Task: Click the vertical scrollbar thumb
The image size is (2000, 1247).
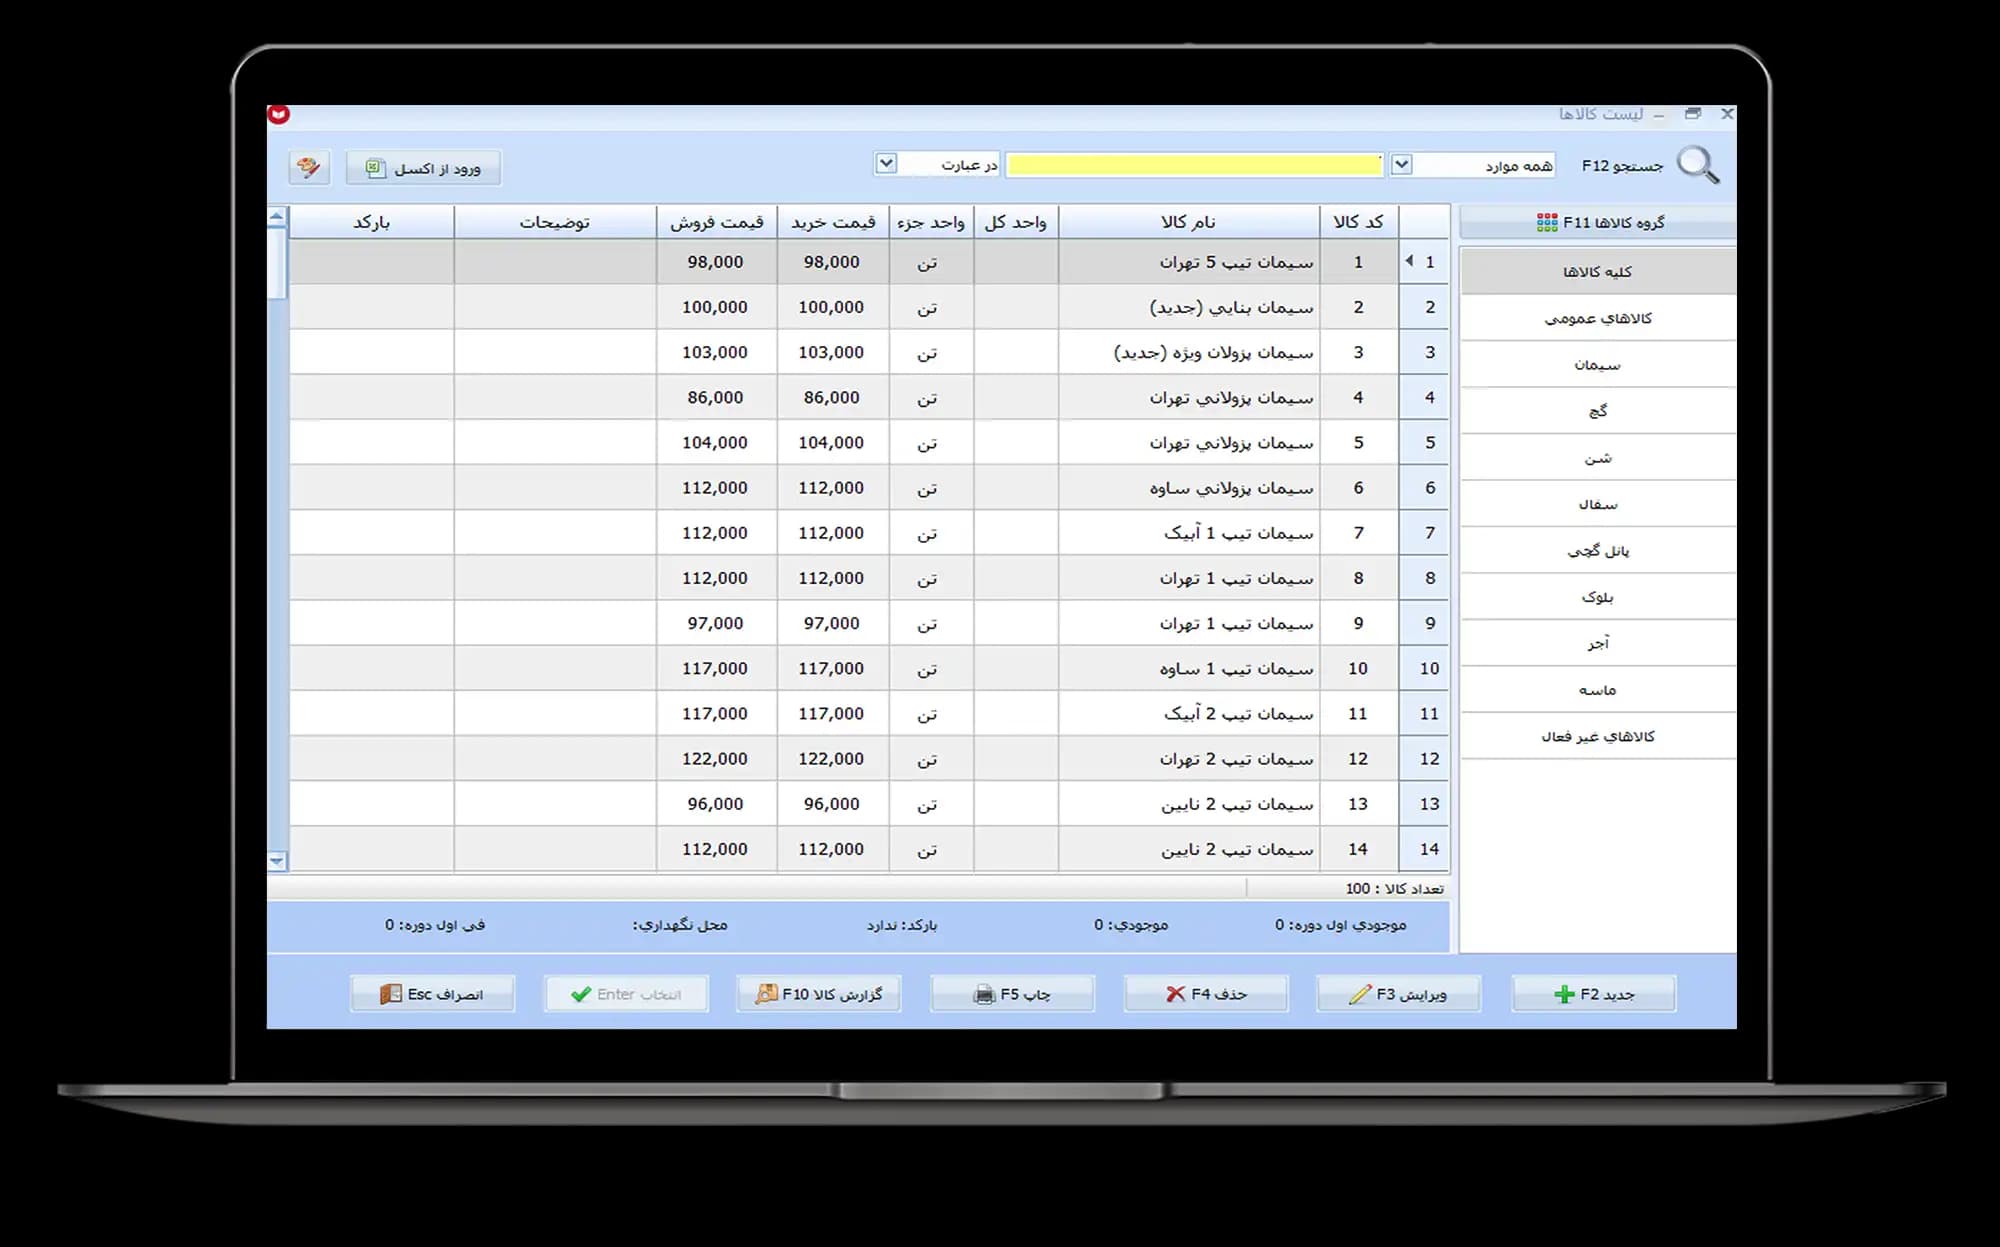Action: pyautogui.click(x=277, y=263)
